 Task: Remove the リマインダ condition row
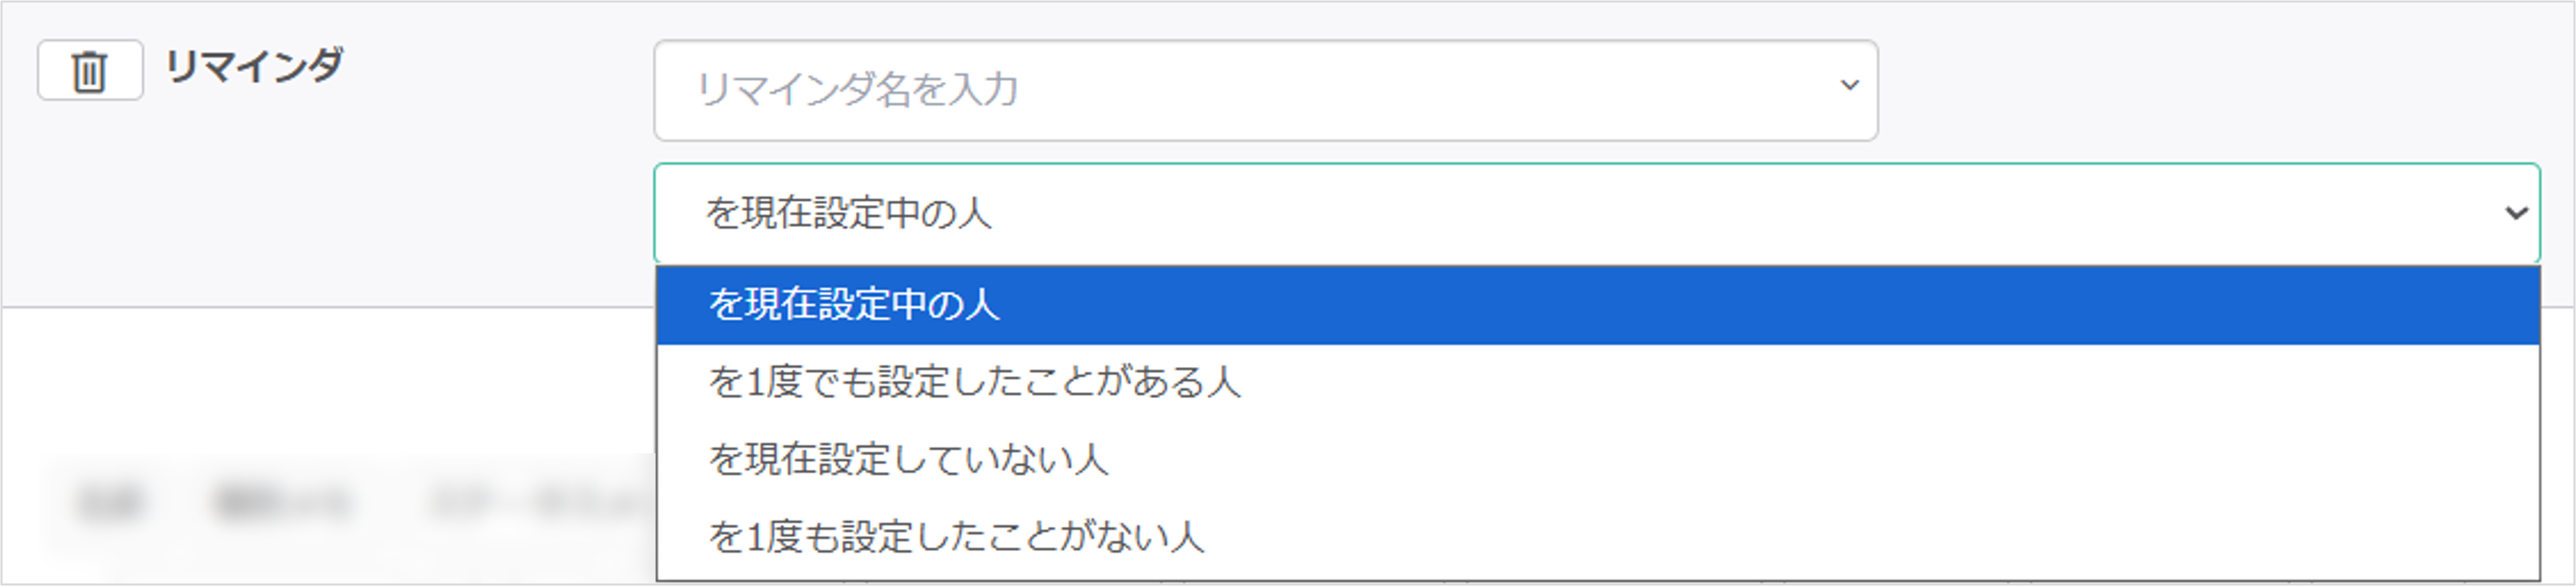tap(89, 71)
